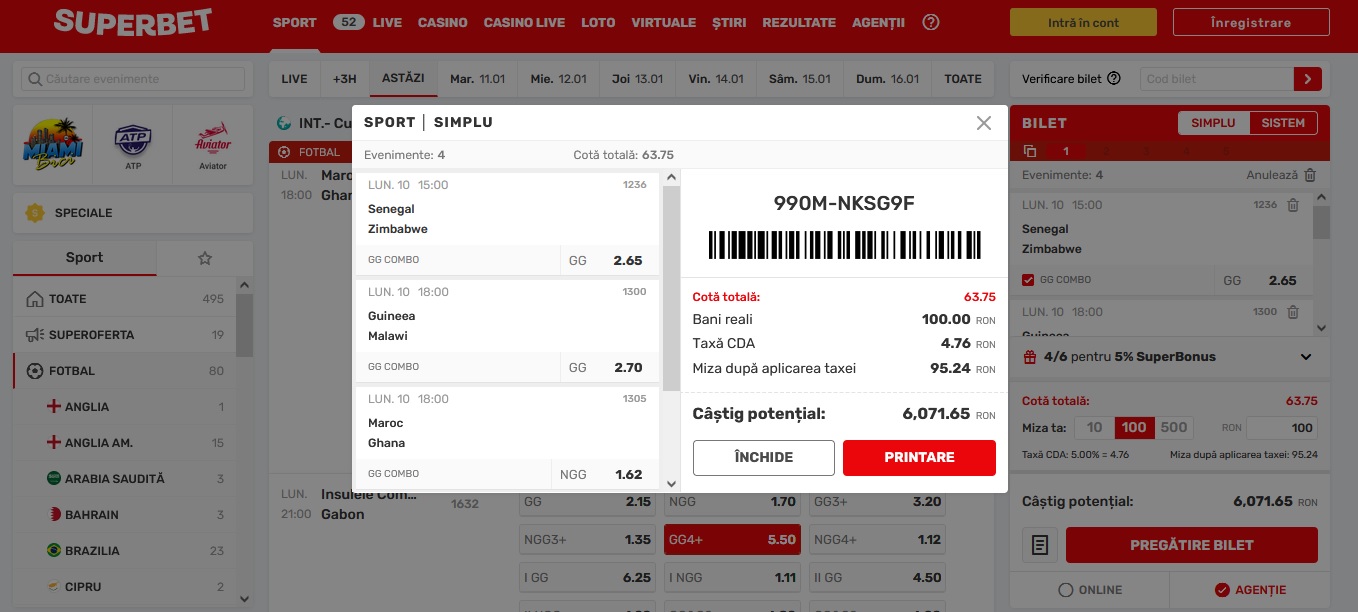Open the Aviator game icon
Screen dimensions: 1358x612
point(213,143)
